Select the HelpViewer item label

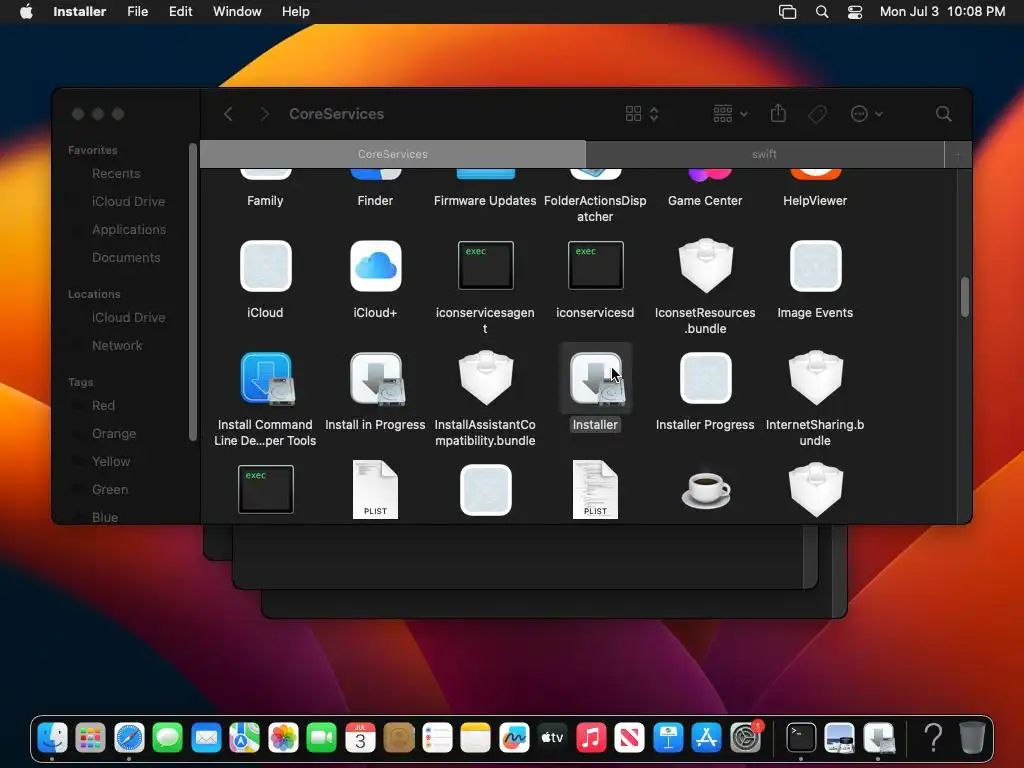(x=815, y=201)
